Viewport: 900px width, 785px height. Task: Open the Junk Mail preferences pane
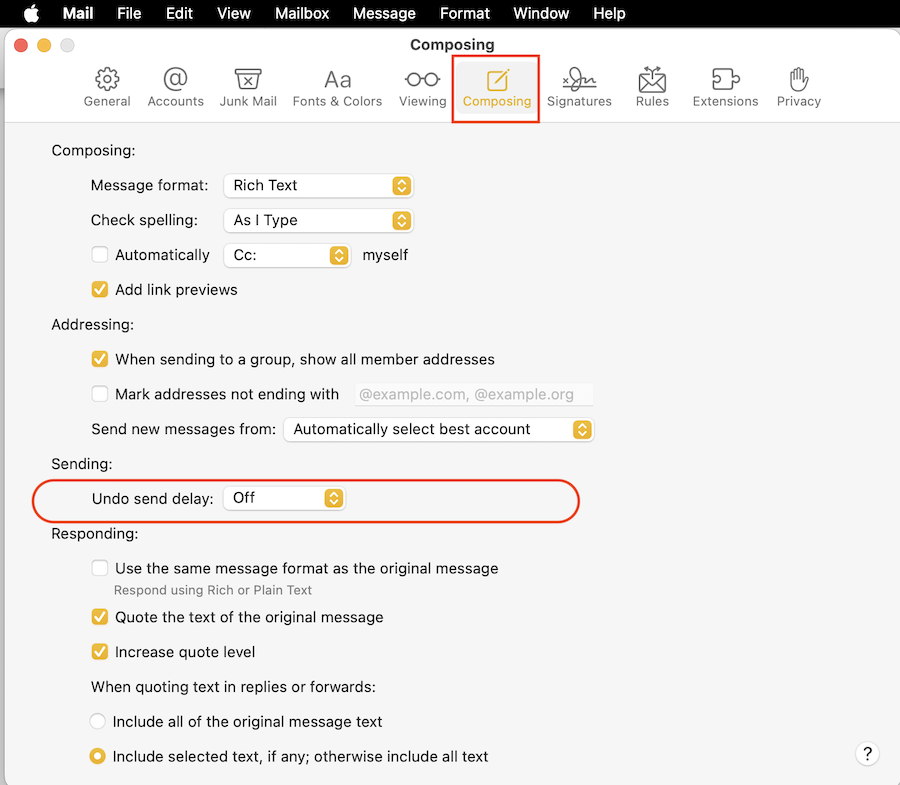click(x=248, y=88)
